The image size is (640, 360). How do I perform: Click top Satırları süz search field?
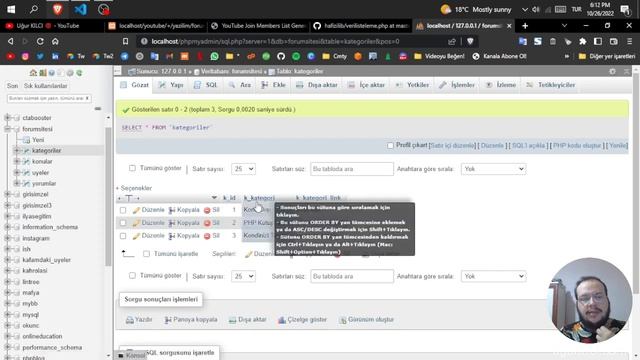352,169
